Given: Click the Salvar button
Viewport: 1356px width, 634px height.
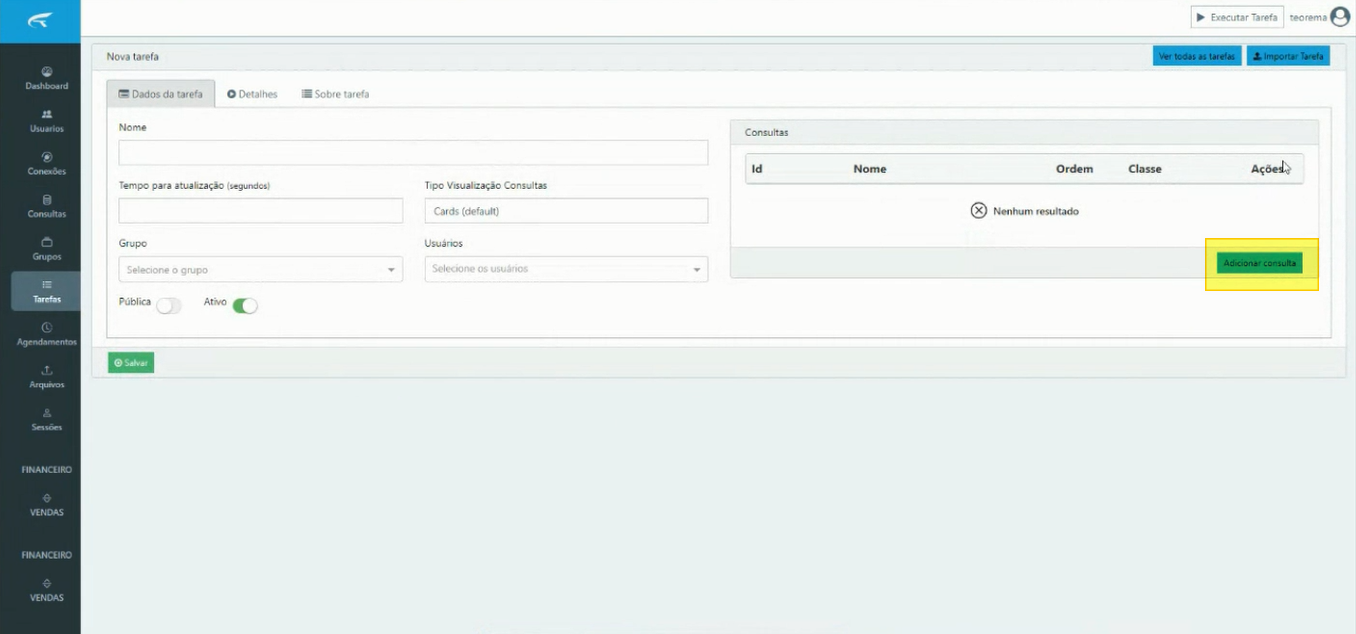Looking at the screenshot, I should coord(131,363).
